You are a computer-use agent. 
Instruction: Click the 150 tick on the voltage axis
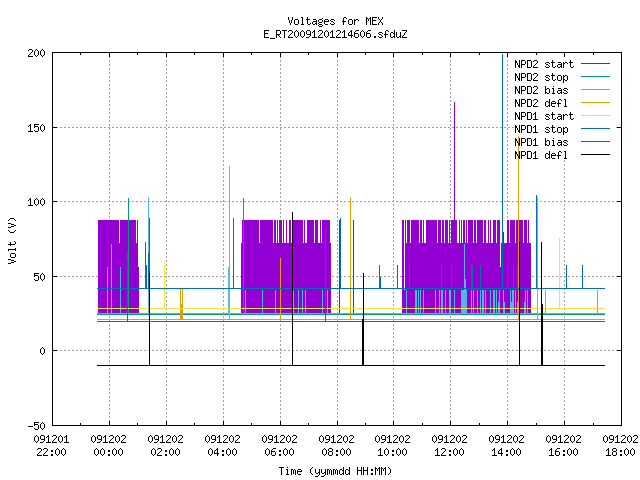[x=36, y=128]
